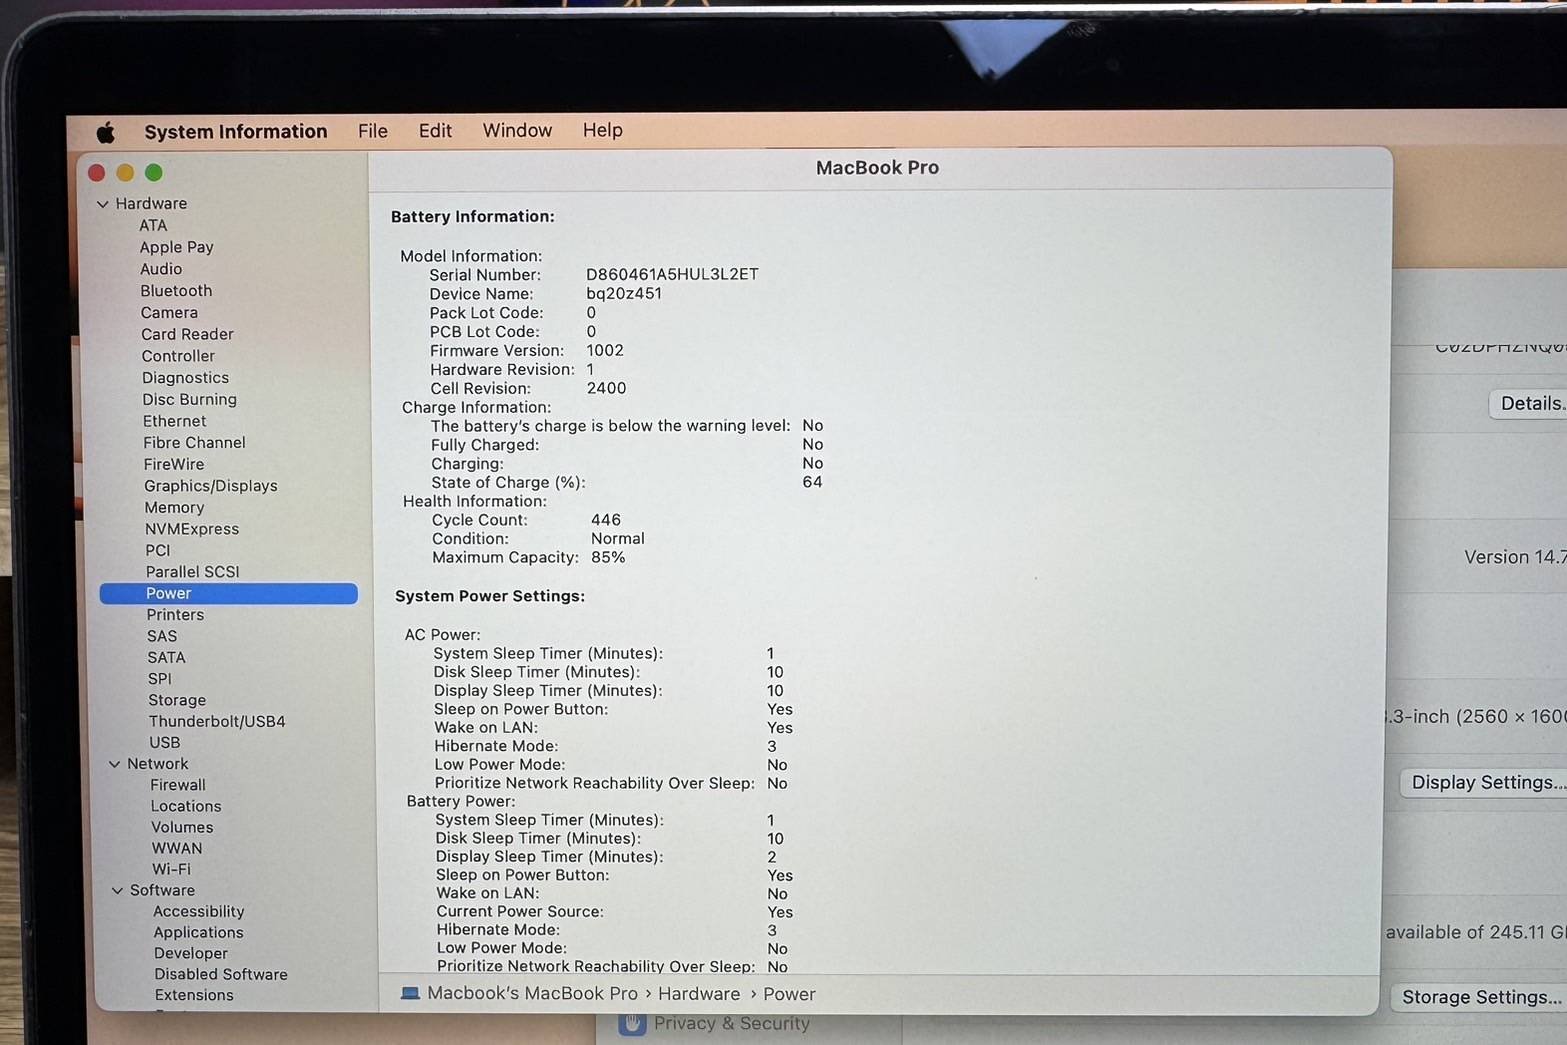Click Macbook's MacBook Pro in path bar
This screenshot has height=1045, width=1567.
tap(532, 993)
